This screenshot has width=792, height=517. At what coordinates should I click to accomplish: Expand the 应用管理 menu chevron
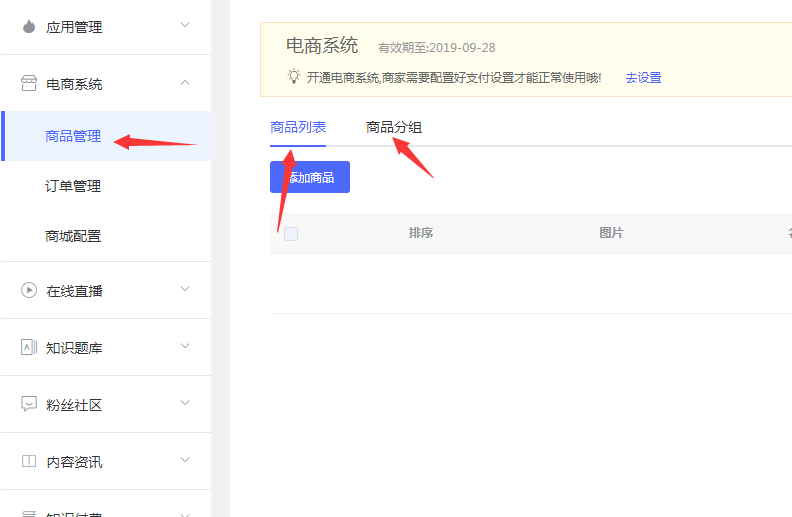(185, 25)
